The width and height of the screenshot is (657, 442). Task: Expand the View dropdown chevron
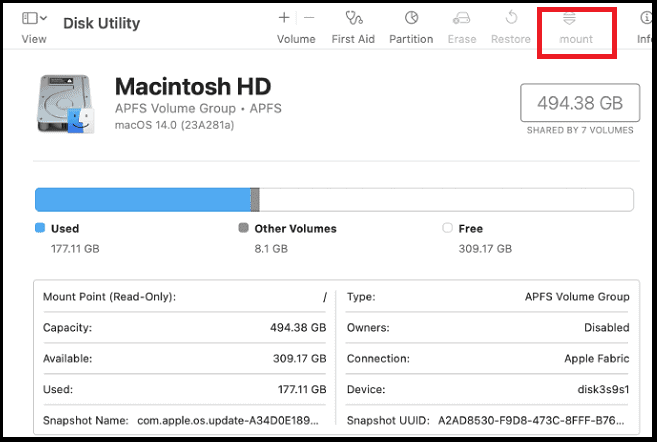click(x=45, y=18)
